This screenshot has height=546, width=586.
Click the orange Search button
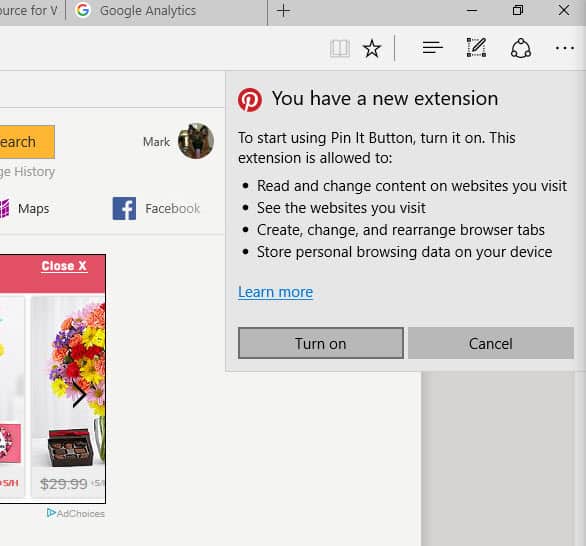[27, 142]
